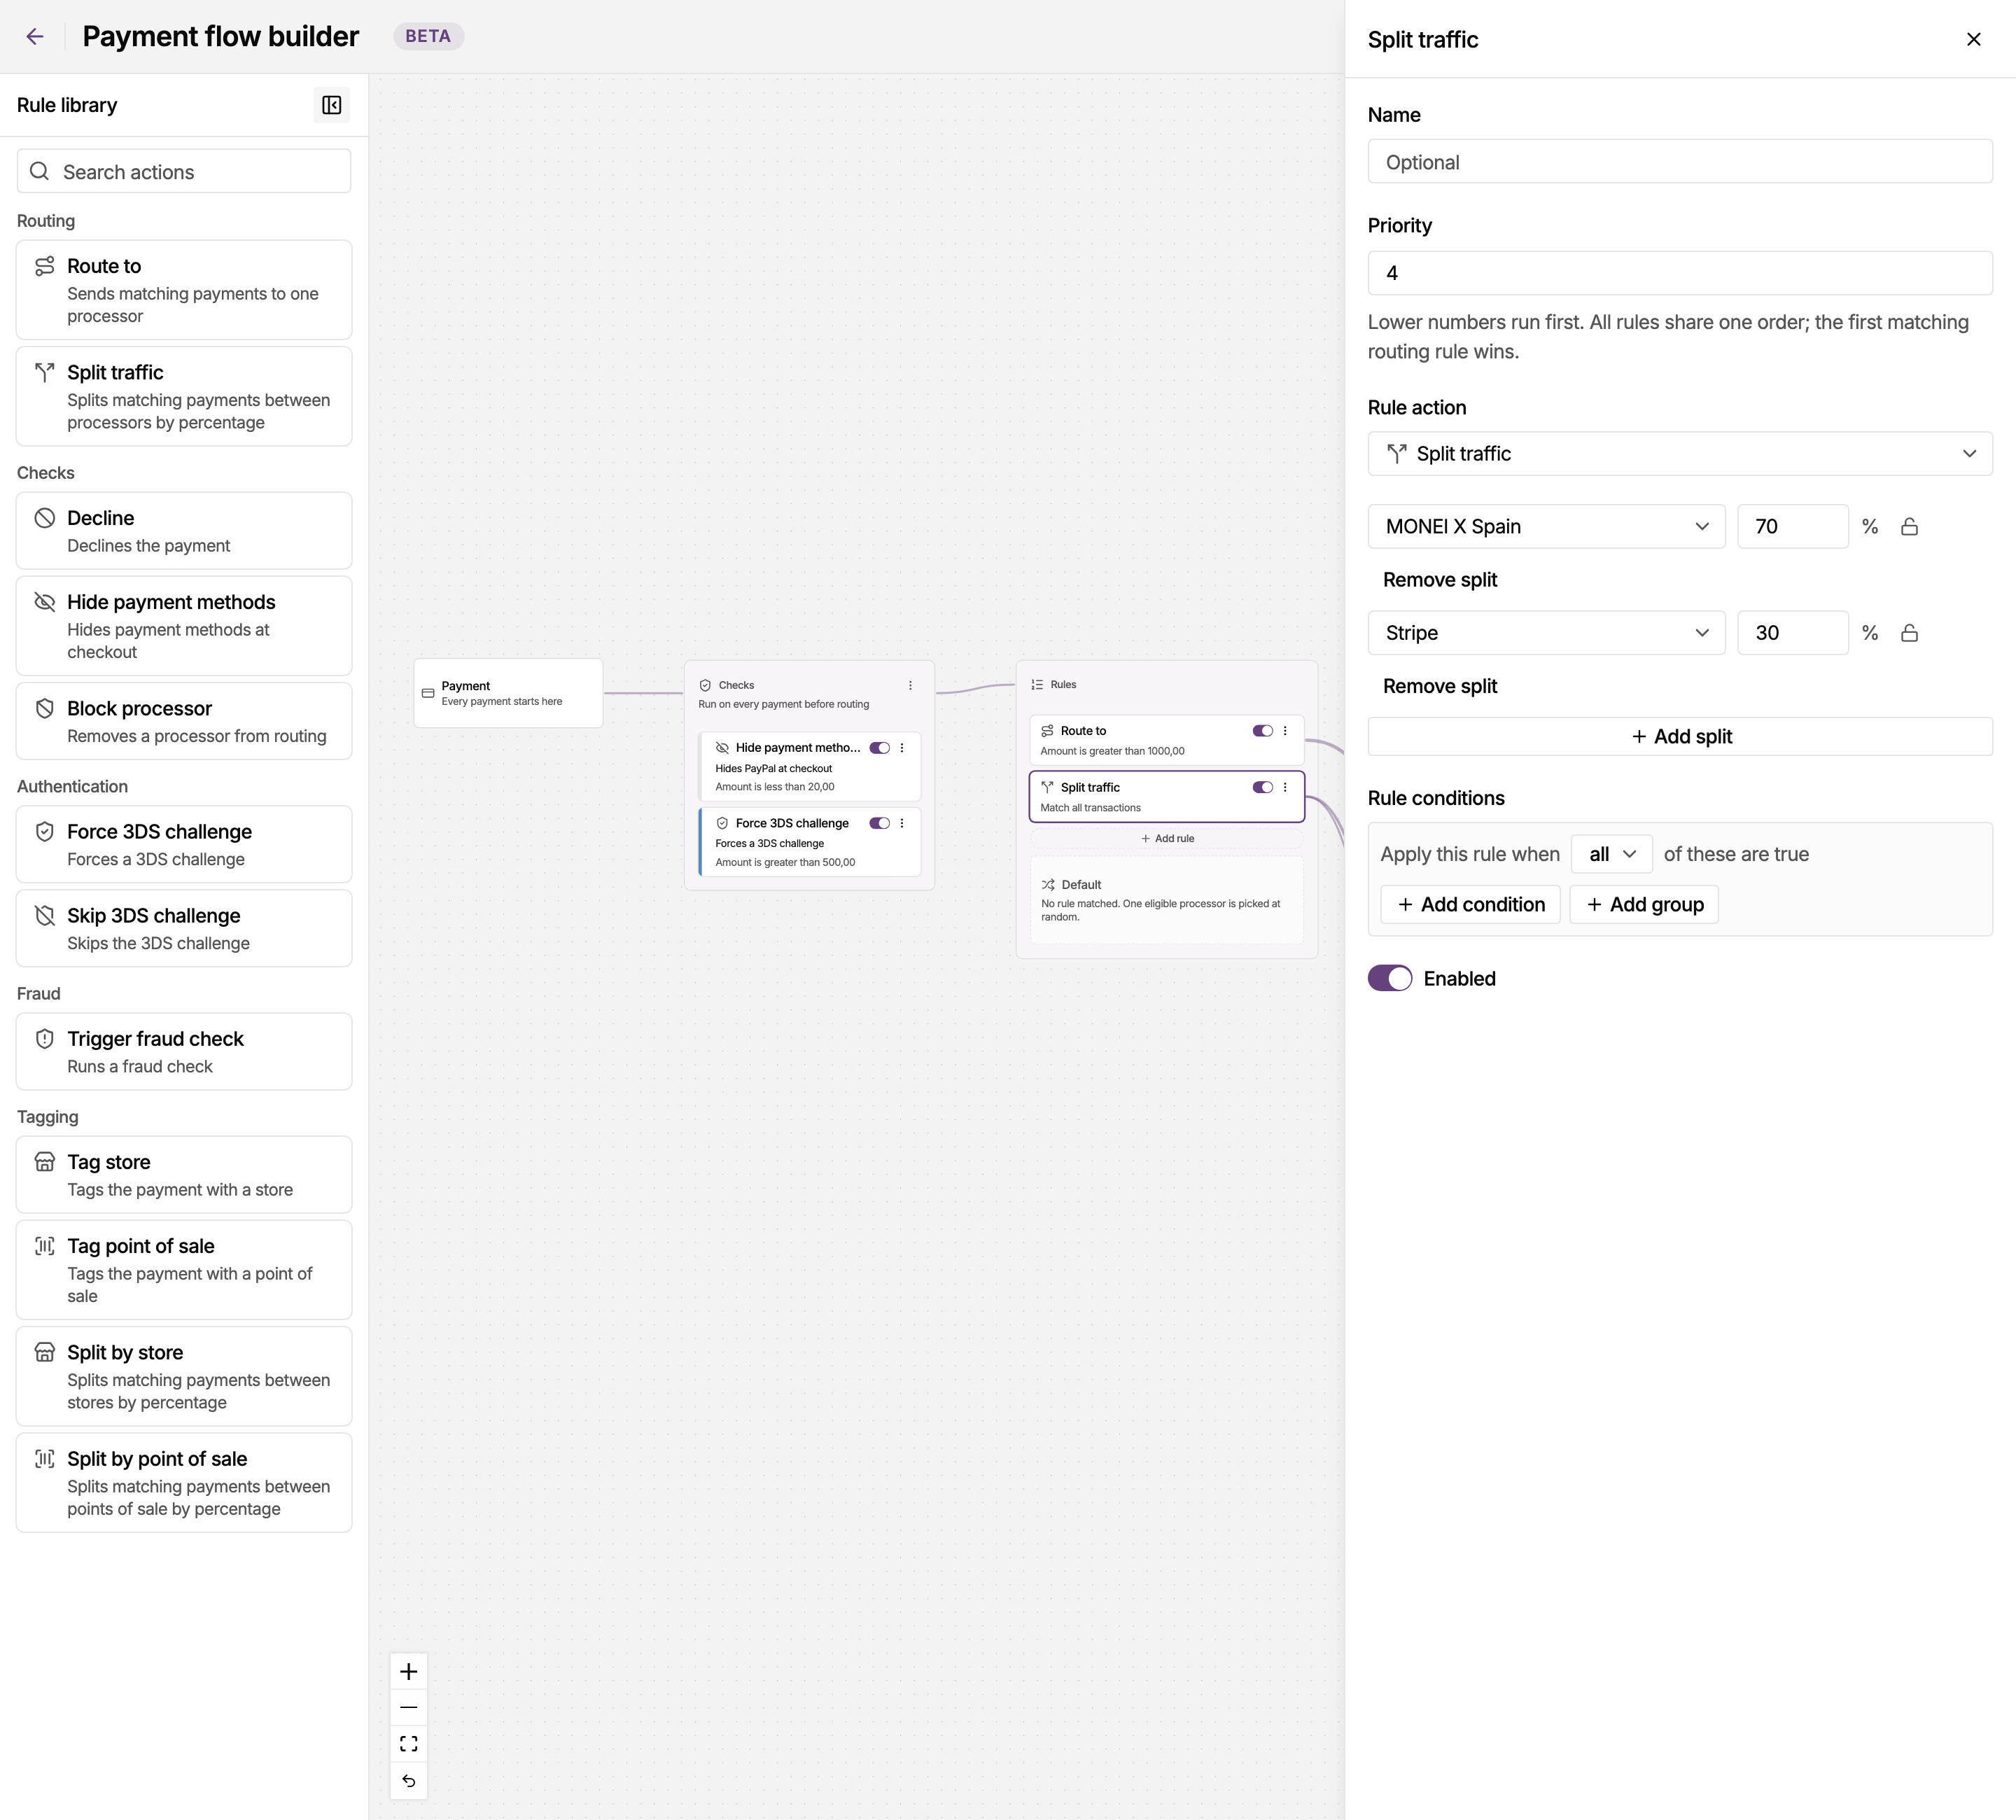Change the 'all' conditions match dropdown
2016x1820 pixels.
[x=1611, y=854]
